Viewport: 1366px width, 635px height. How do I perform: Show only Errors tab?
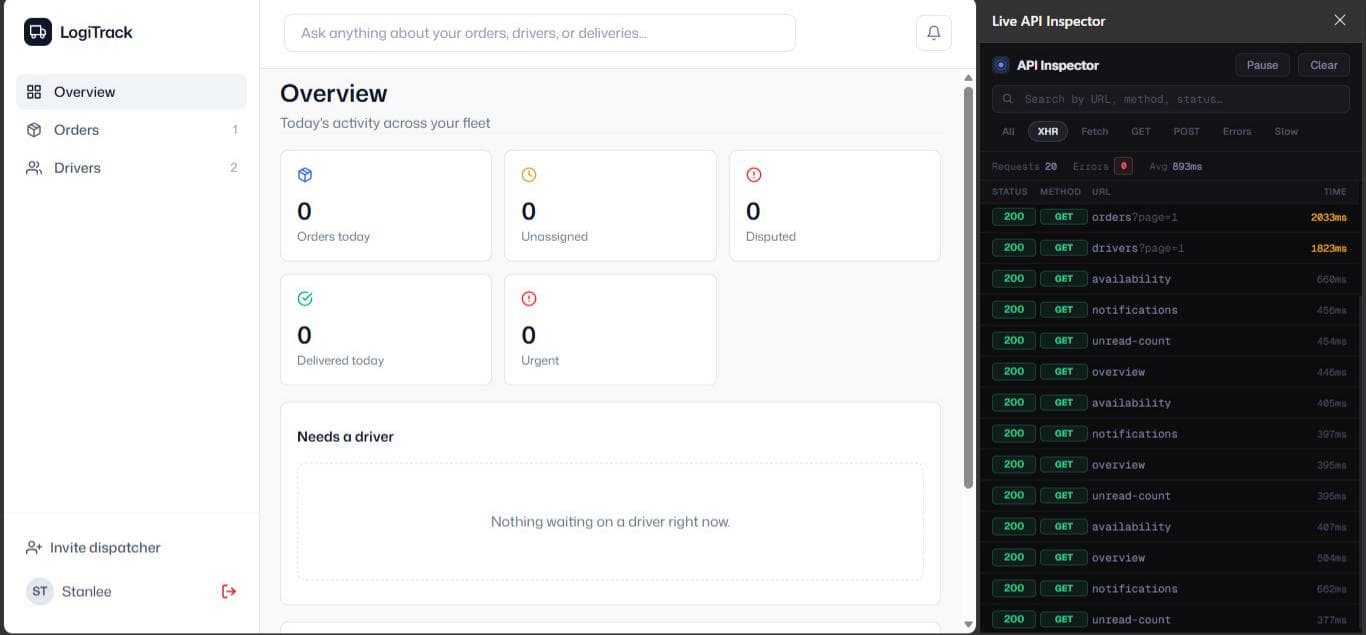pos(1237,131)
